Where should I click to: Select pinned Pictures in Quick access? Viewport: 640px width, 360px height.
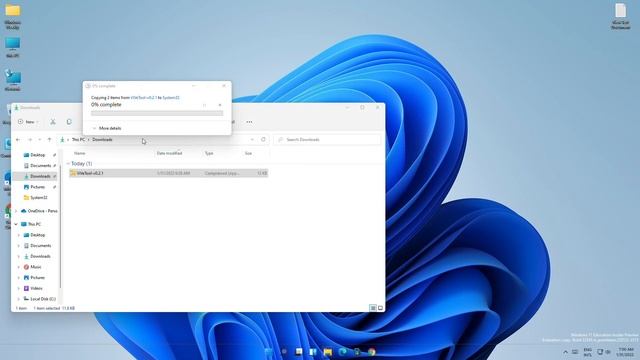(x=38, y=187)
